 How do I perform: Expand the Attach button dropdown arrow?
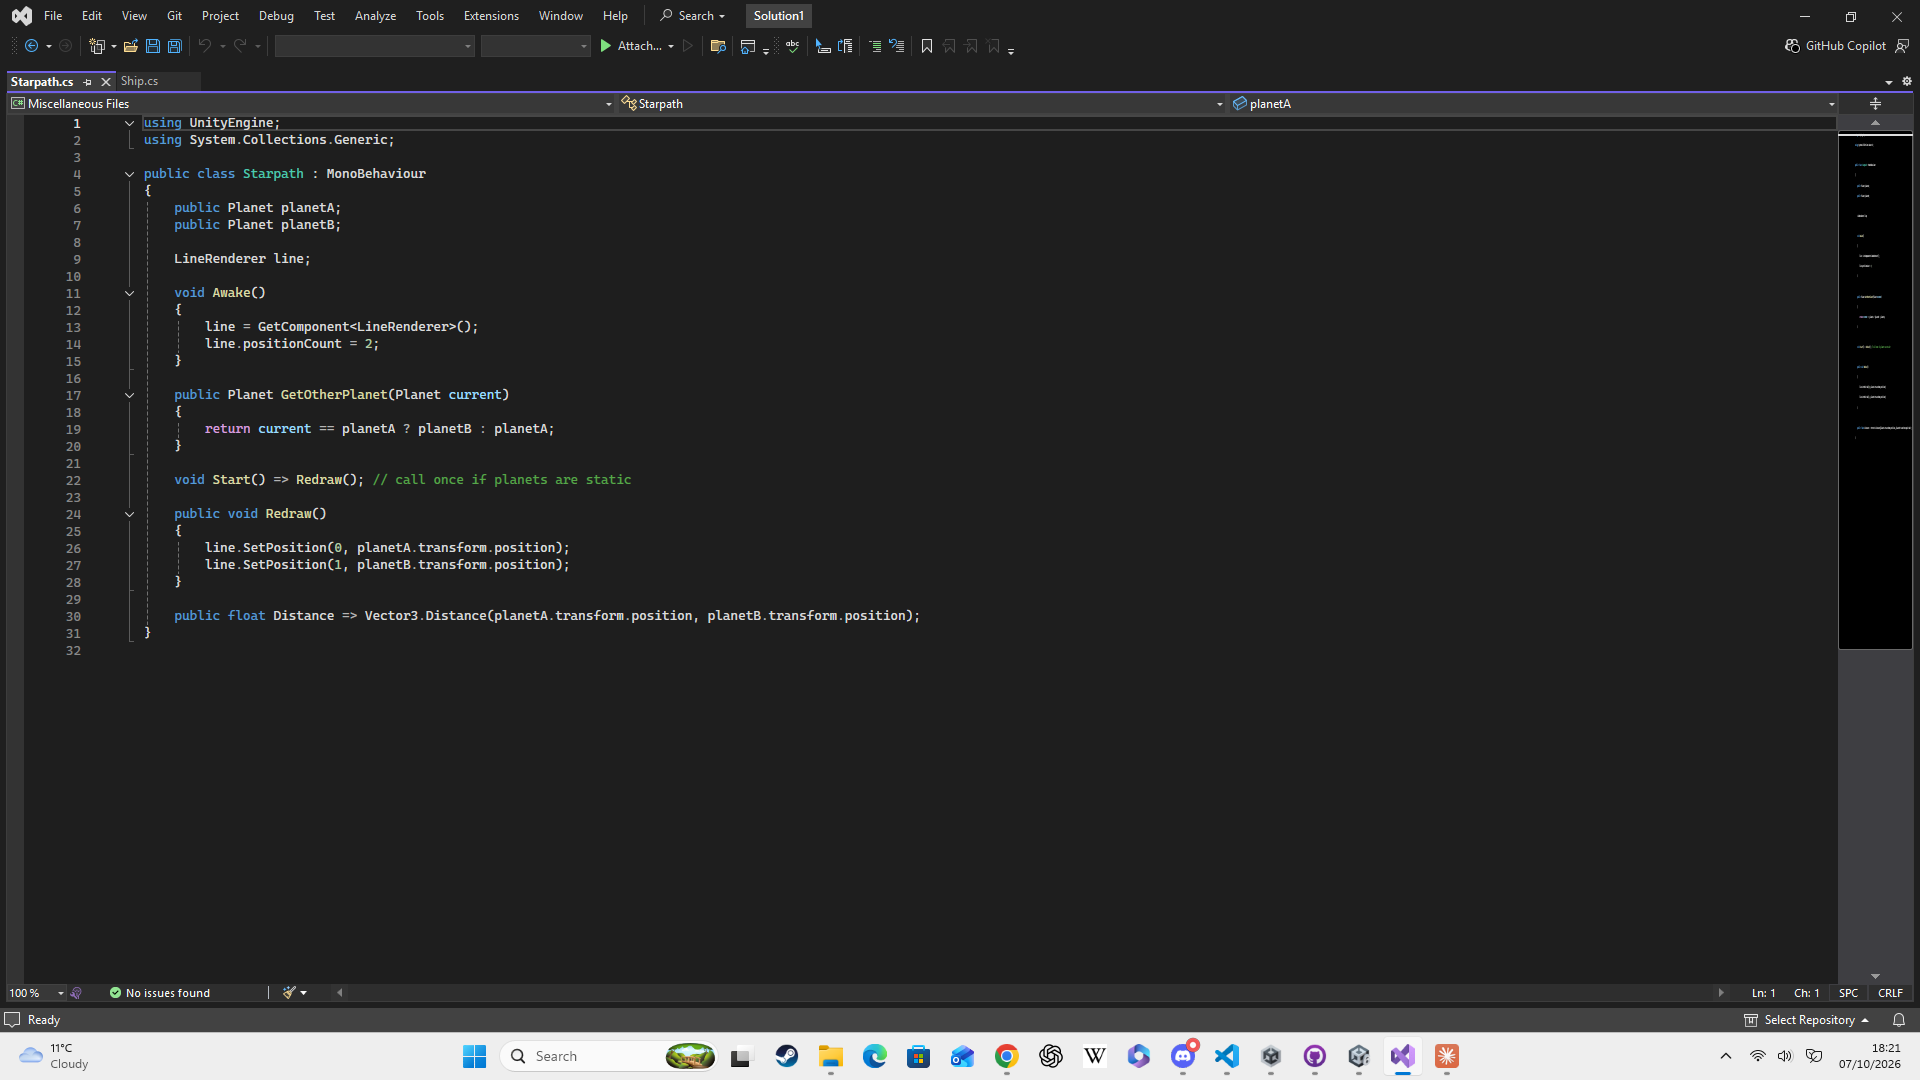click(x=671, y=46)
